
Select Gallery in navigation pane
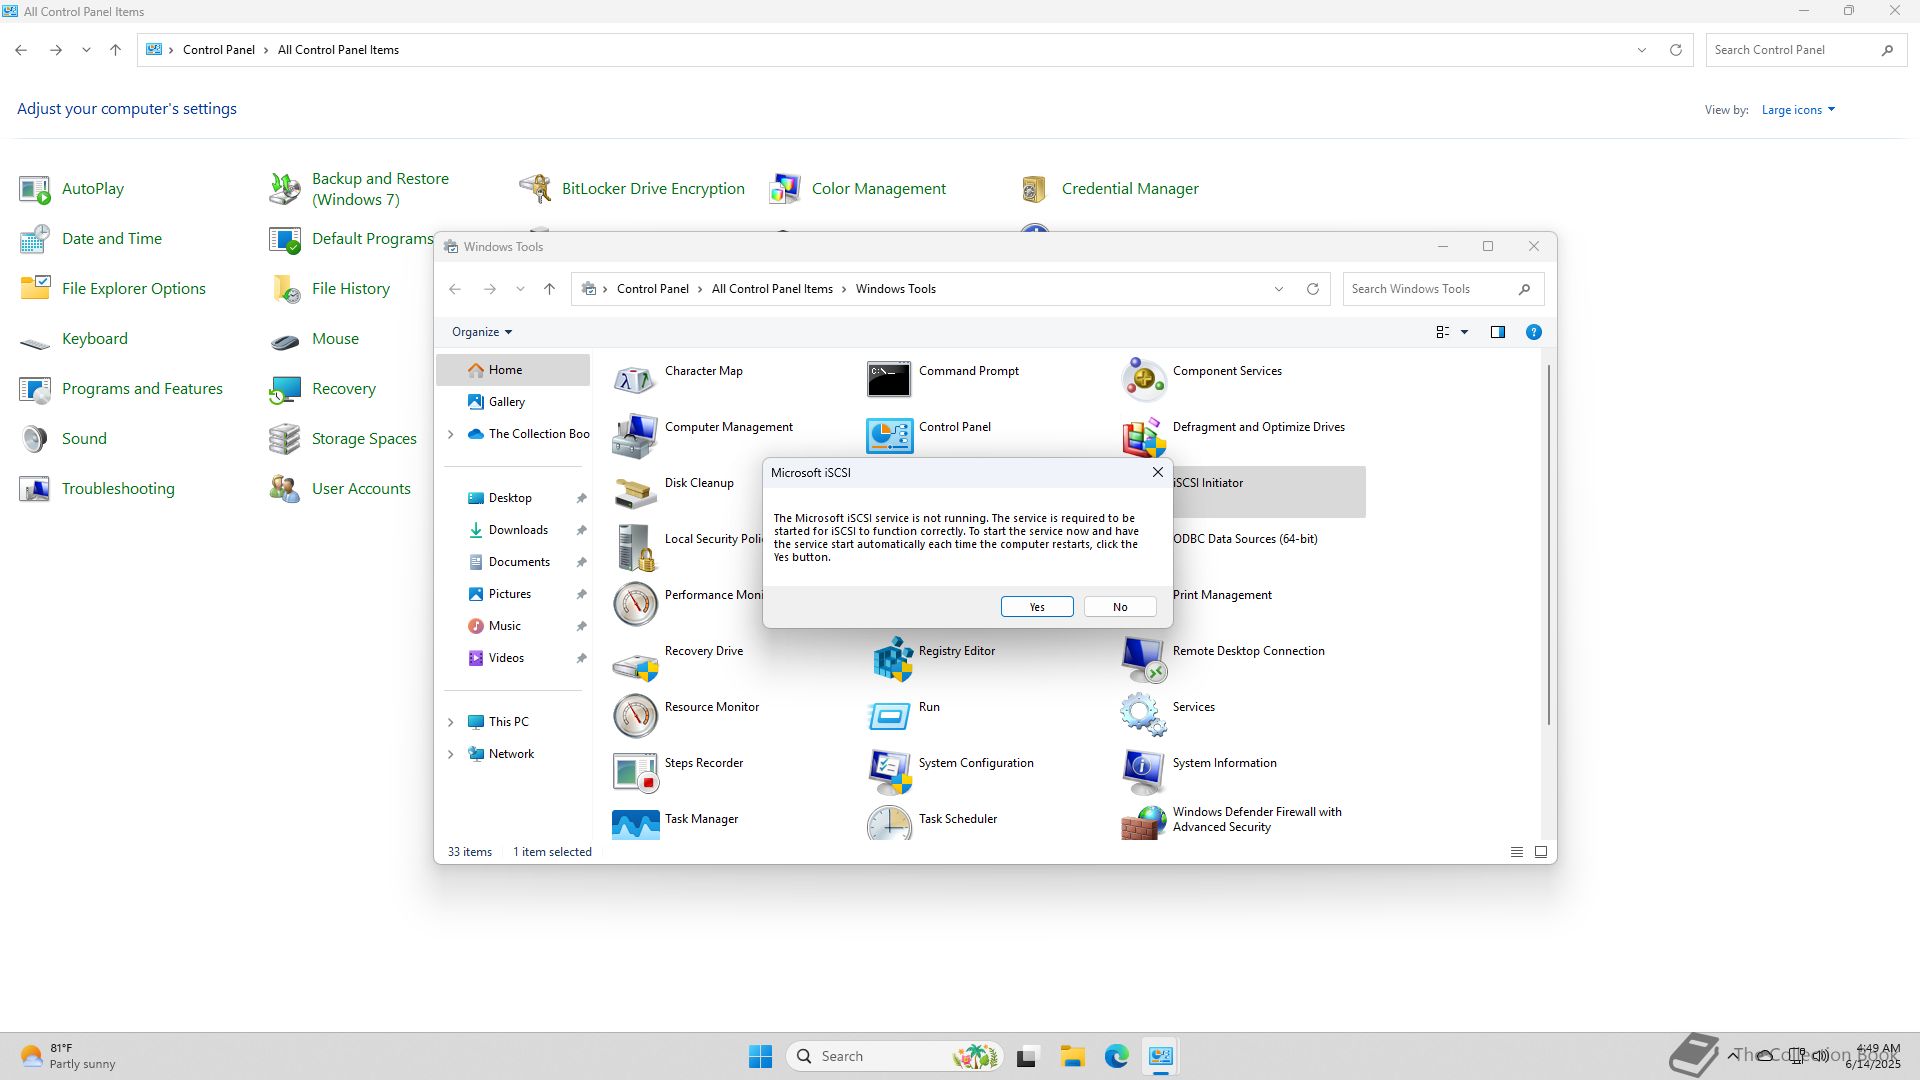tap(506, 402)
